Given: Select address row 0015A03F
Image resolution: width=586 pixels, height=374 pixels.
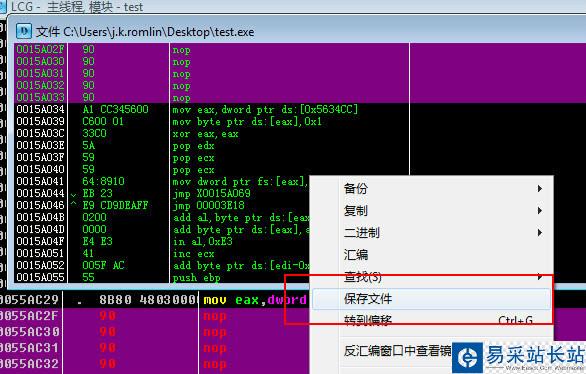Looking at the screenshot, I should [x=40, y=157].
